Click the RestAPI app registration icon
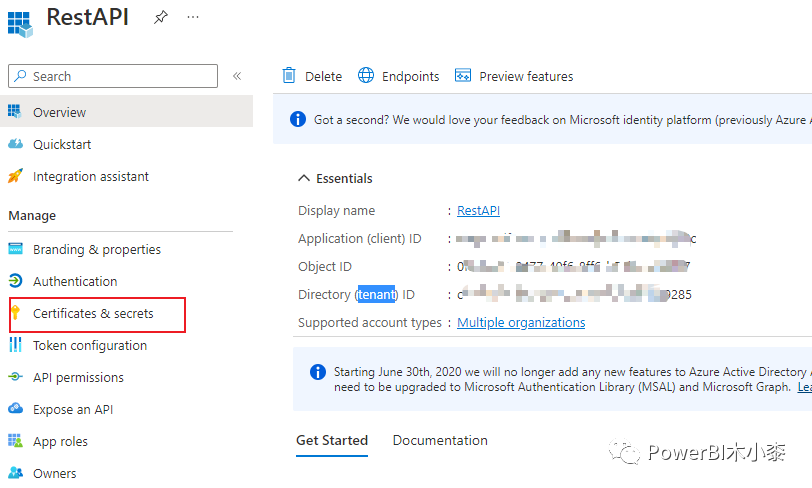 (20, 23)
